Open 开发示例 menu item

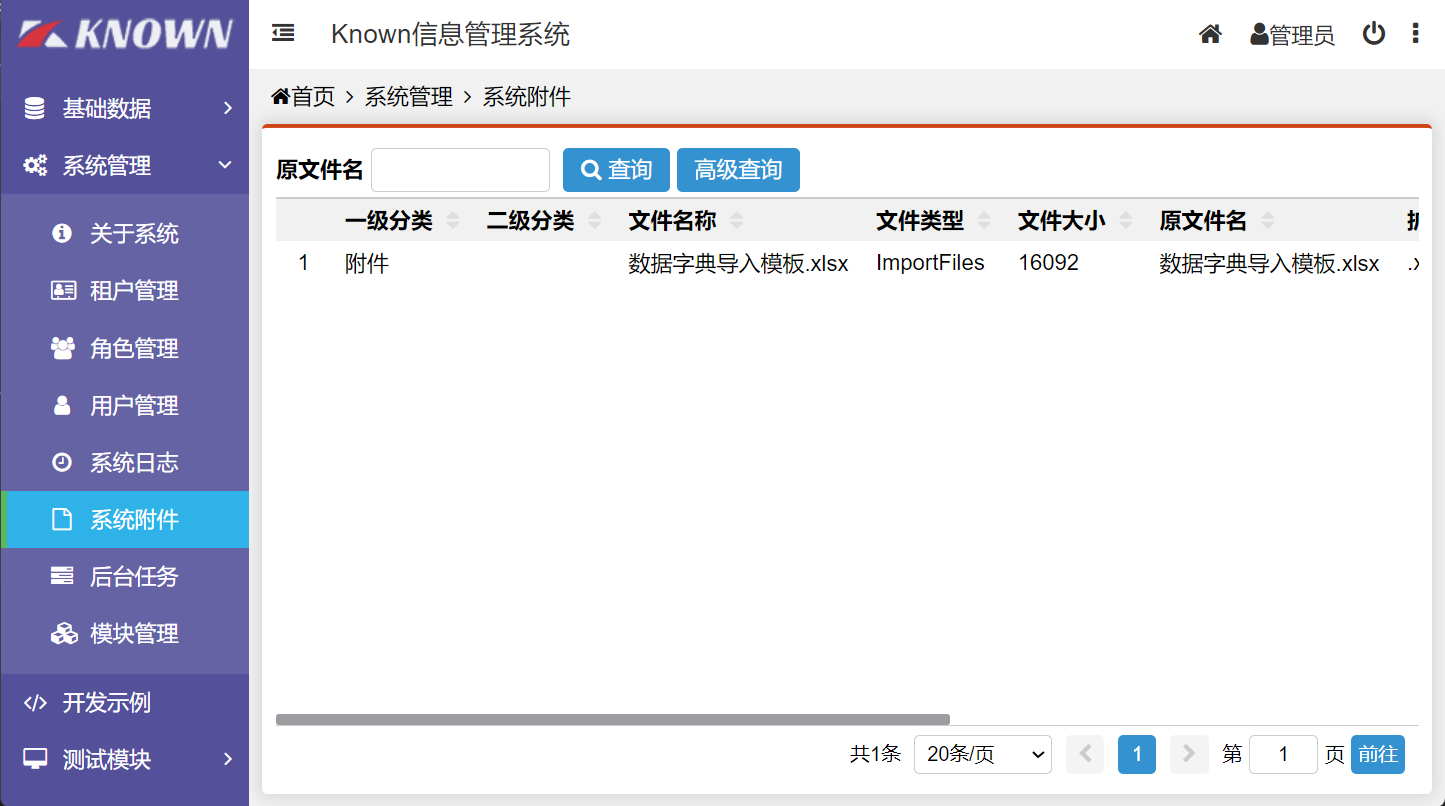click(125, 702)
